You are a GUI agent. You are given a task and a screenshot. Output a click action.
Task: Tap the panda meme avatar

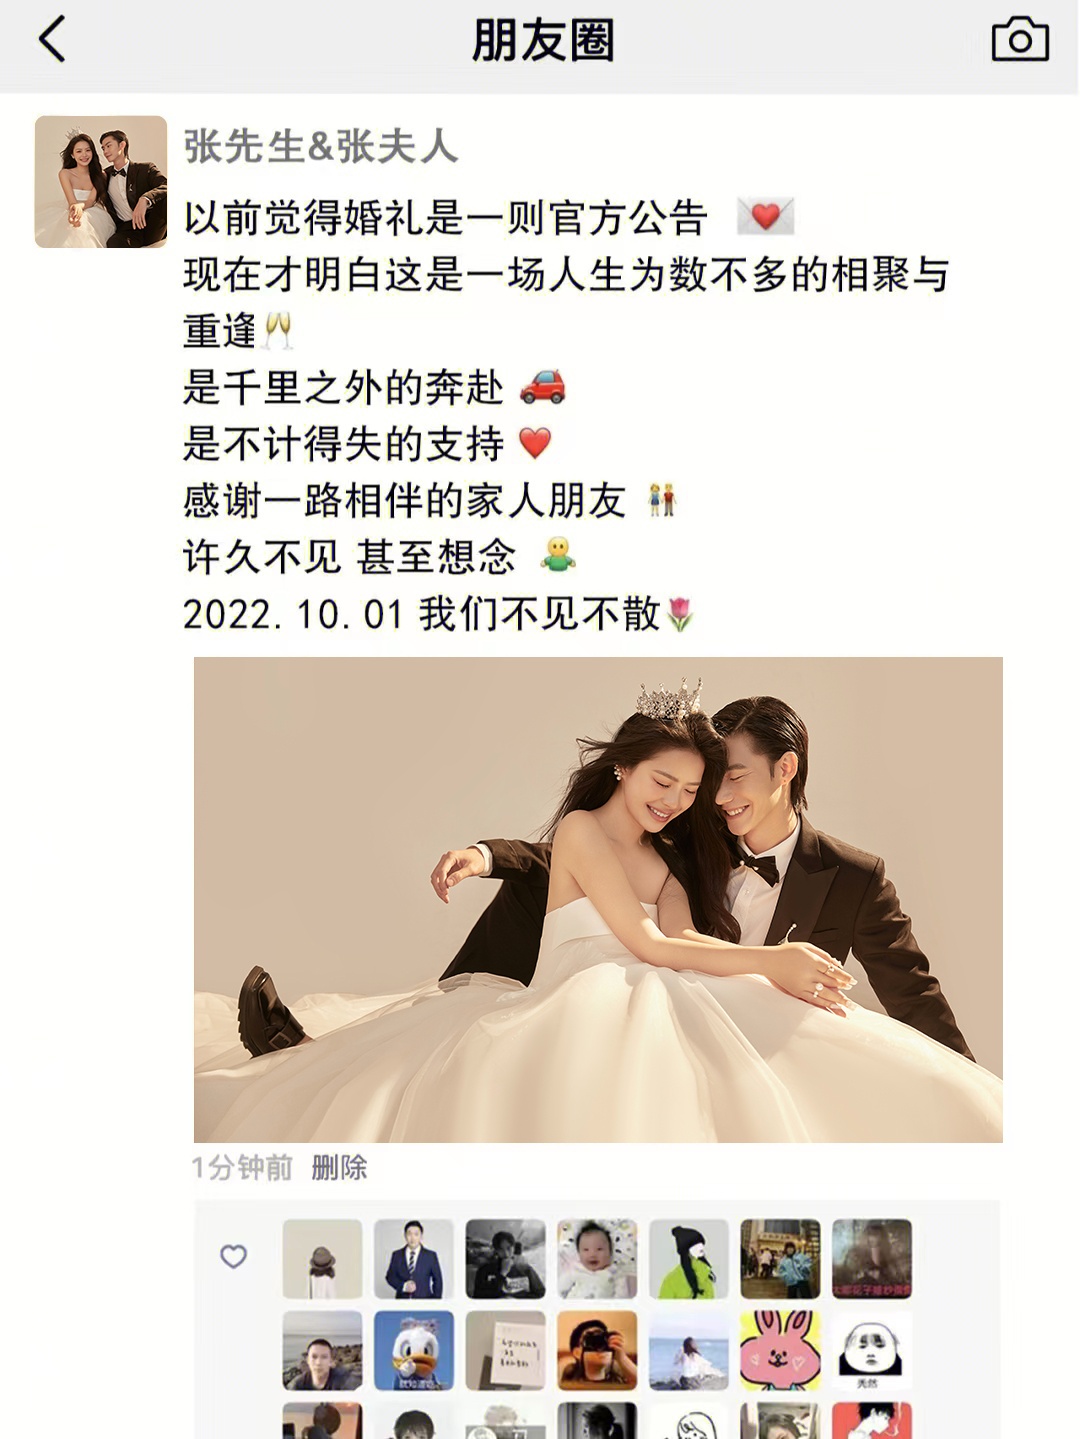click(872, 1351)
